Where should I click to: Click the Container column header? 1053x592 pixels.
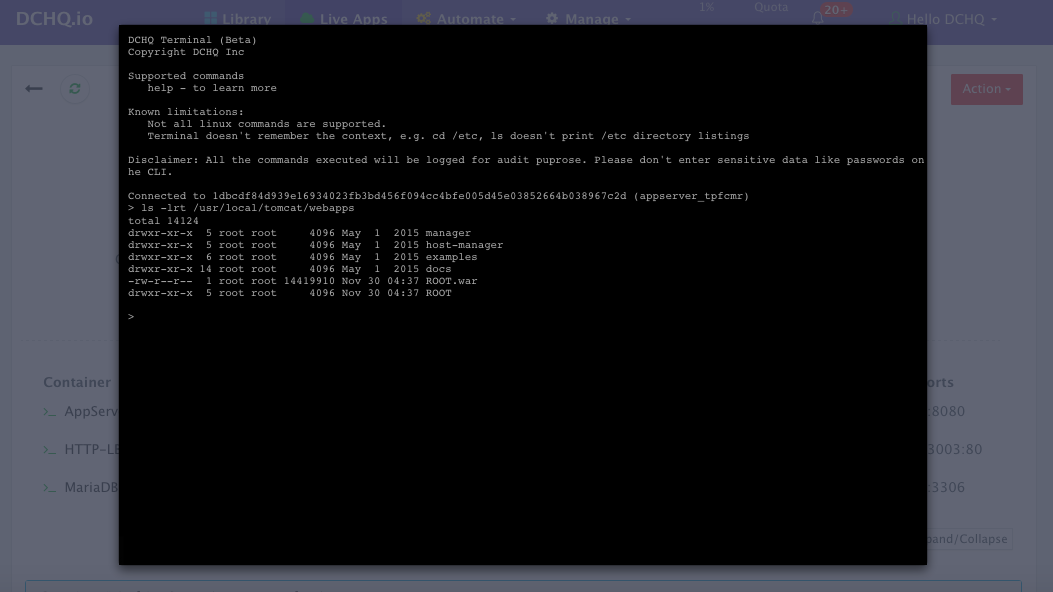click(x=77, y=383)
